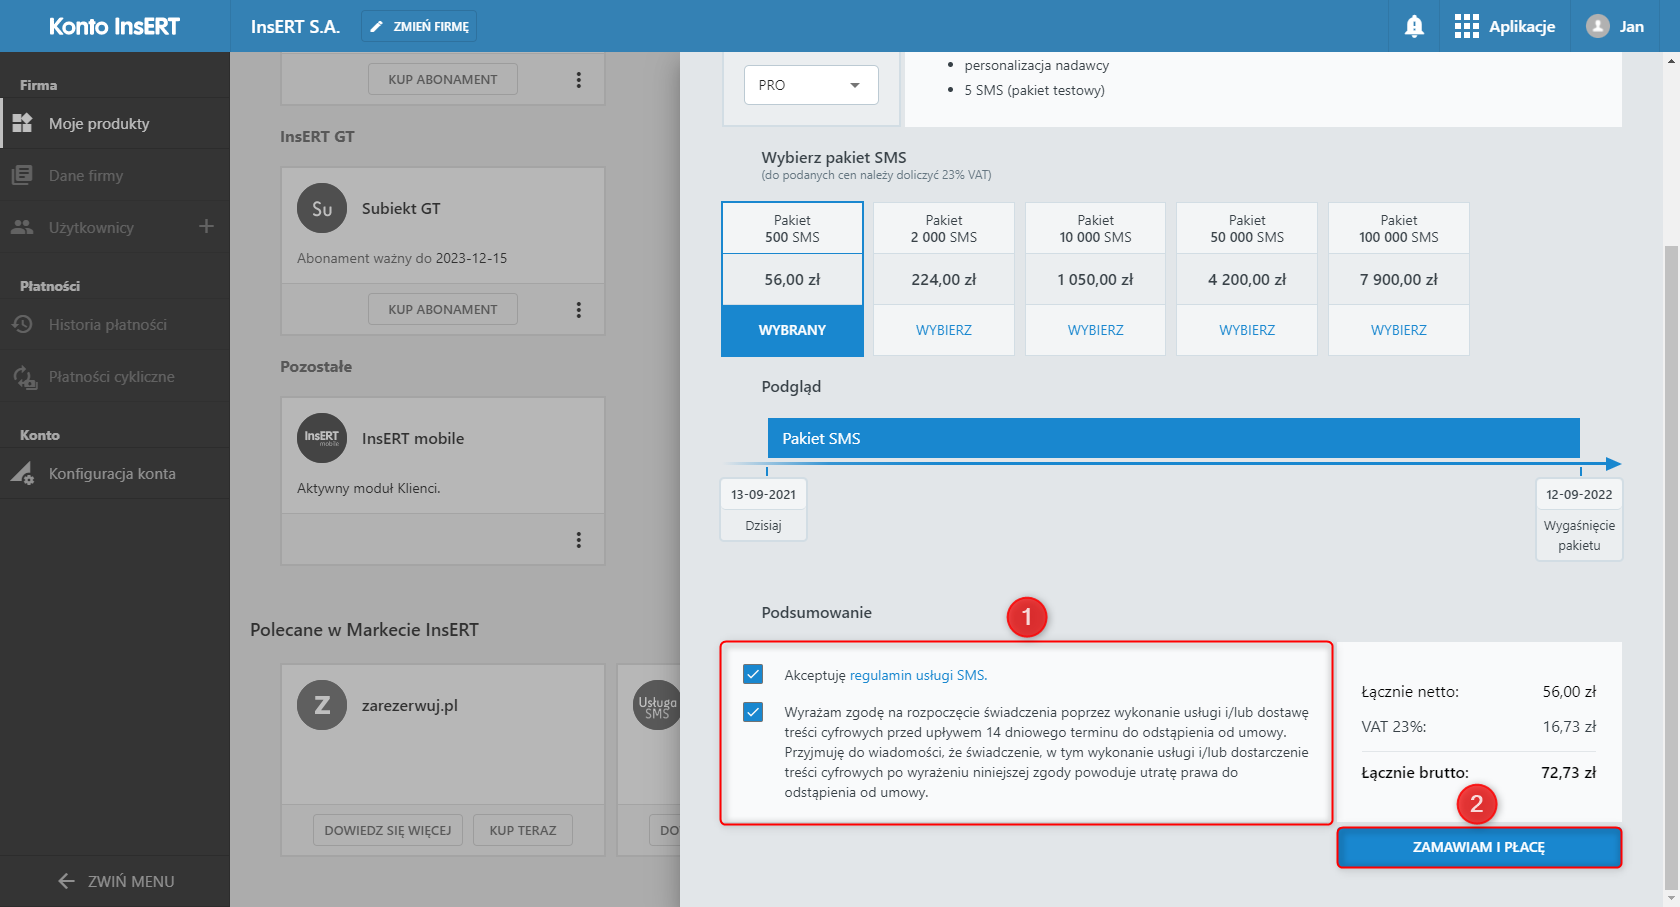Click the '224,00 zł' price
The width and height of the screenshot is (1680, 907).
[x=944, y=280]
